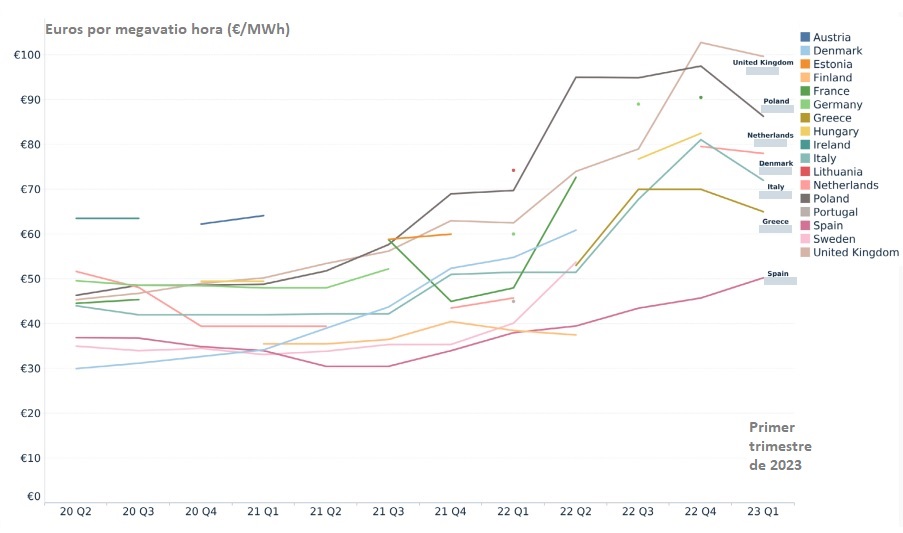
Task: Select 23 Q1 on the time axis
Action: pos(763,512)
